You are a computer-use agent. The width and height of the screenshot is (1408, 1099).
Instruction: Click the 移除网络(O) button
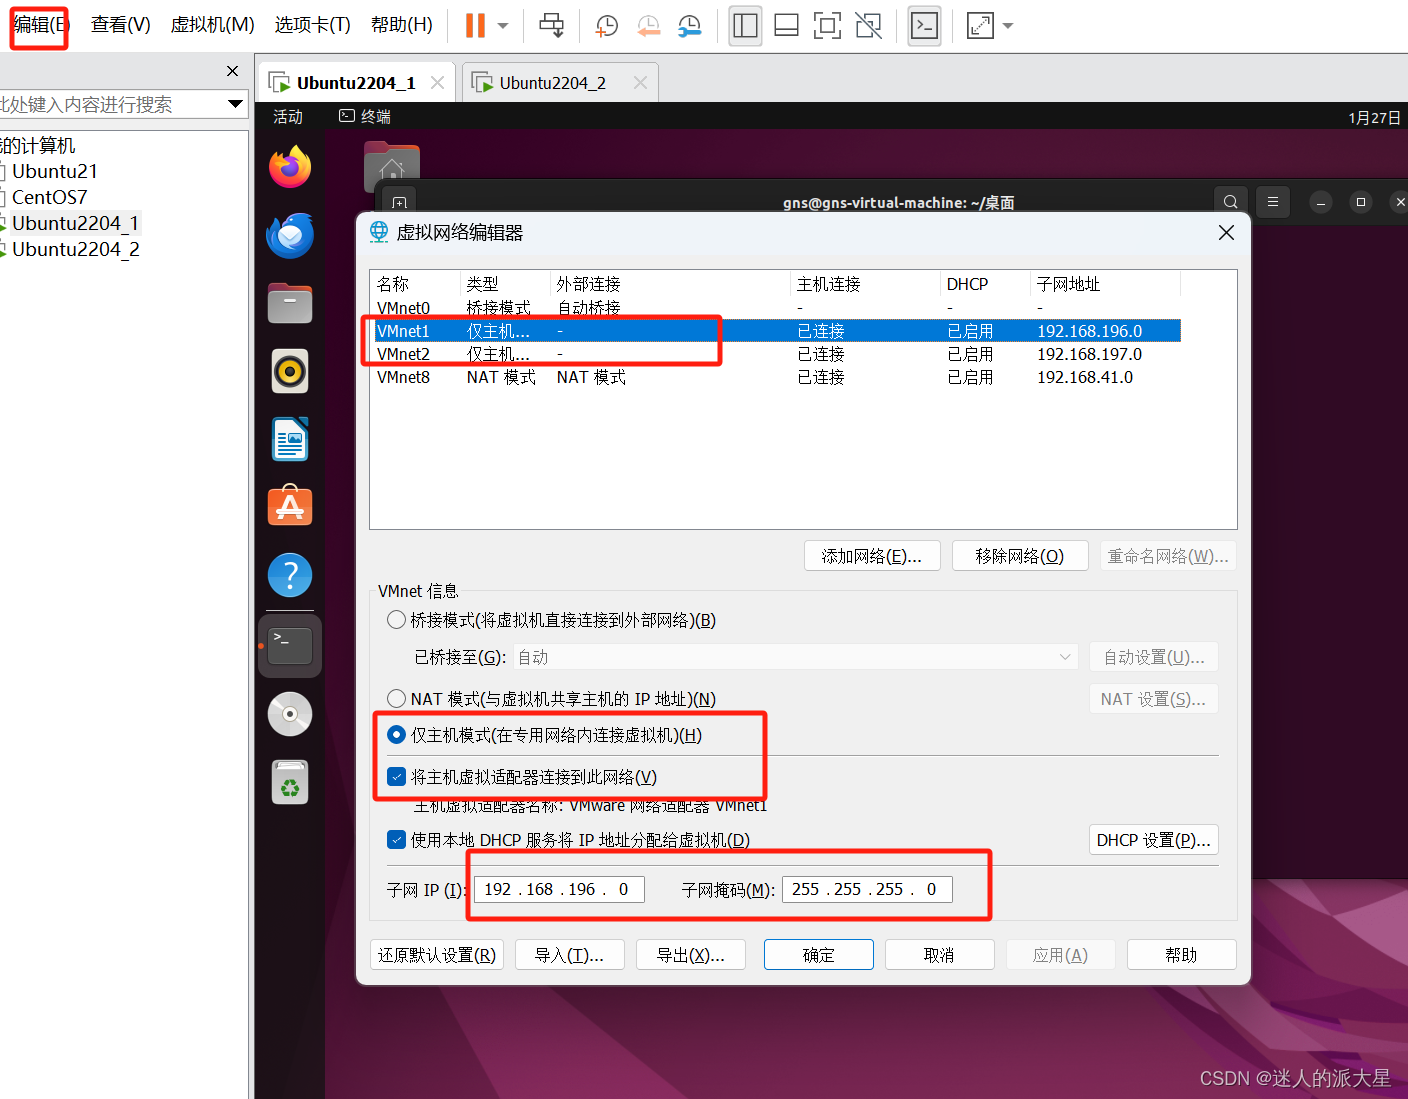[x=1020, y=556]
